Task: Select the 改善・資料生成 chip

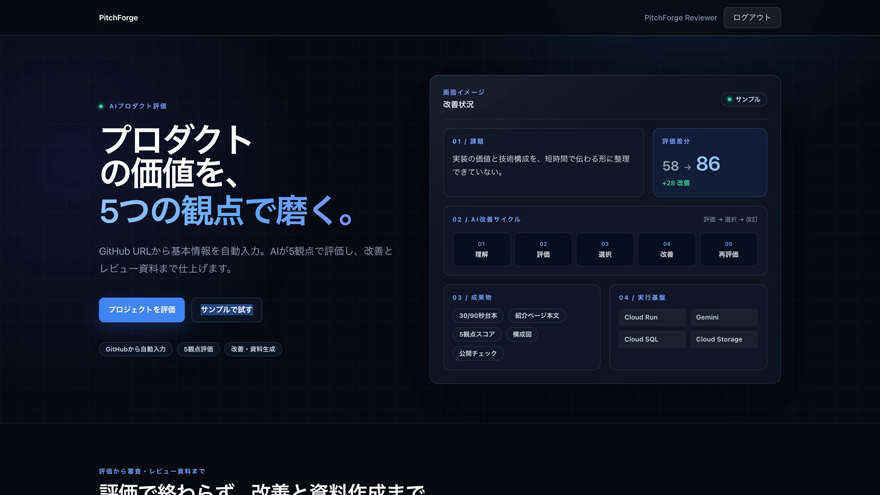Action: click(x=253, y=349)
